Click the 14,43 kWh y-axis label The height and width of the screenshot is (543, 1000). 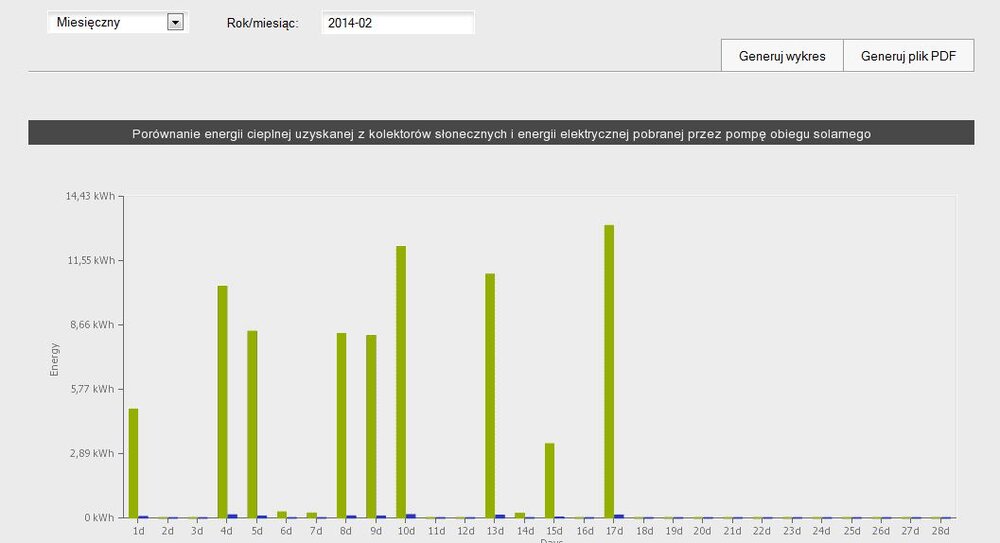[90, 196]
